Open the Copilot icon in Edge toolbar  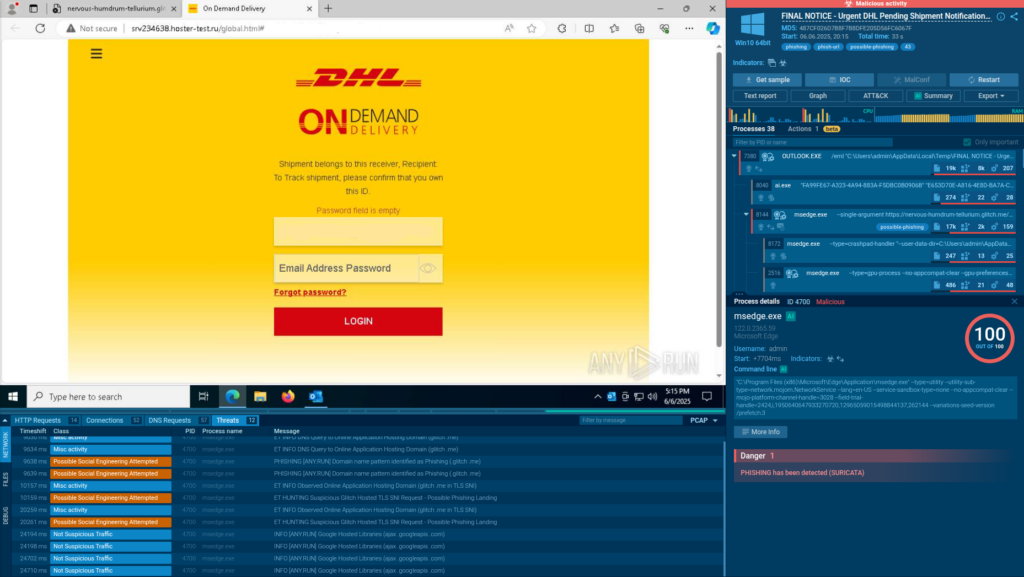(713, 29)
